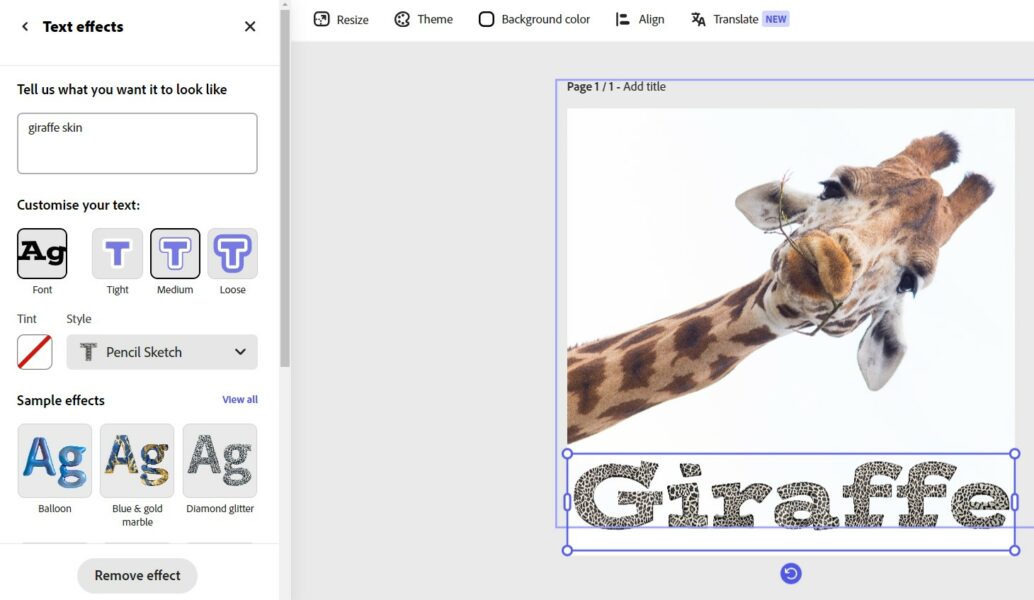Apply the Diamond glitter sample effect

[219, 461]
